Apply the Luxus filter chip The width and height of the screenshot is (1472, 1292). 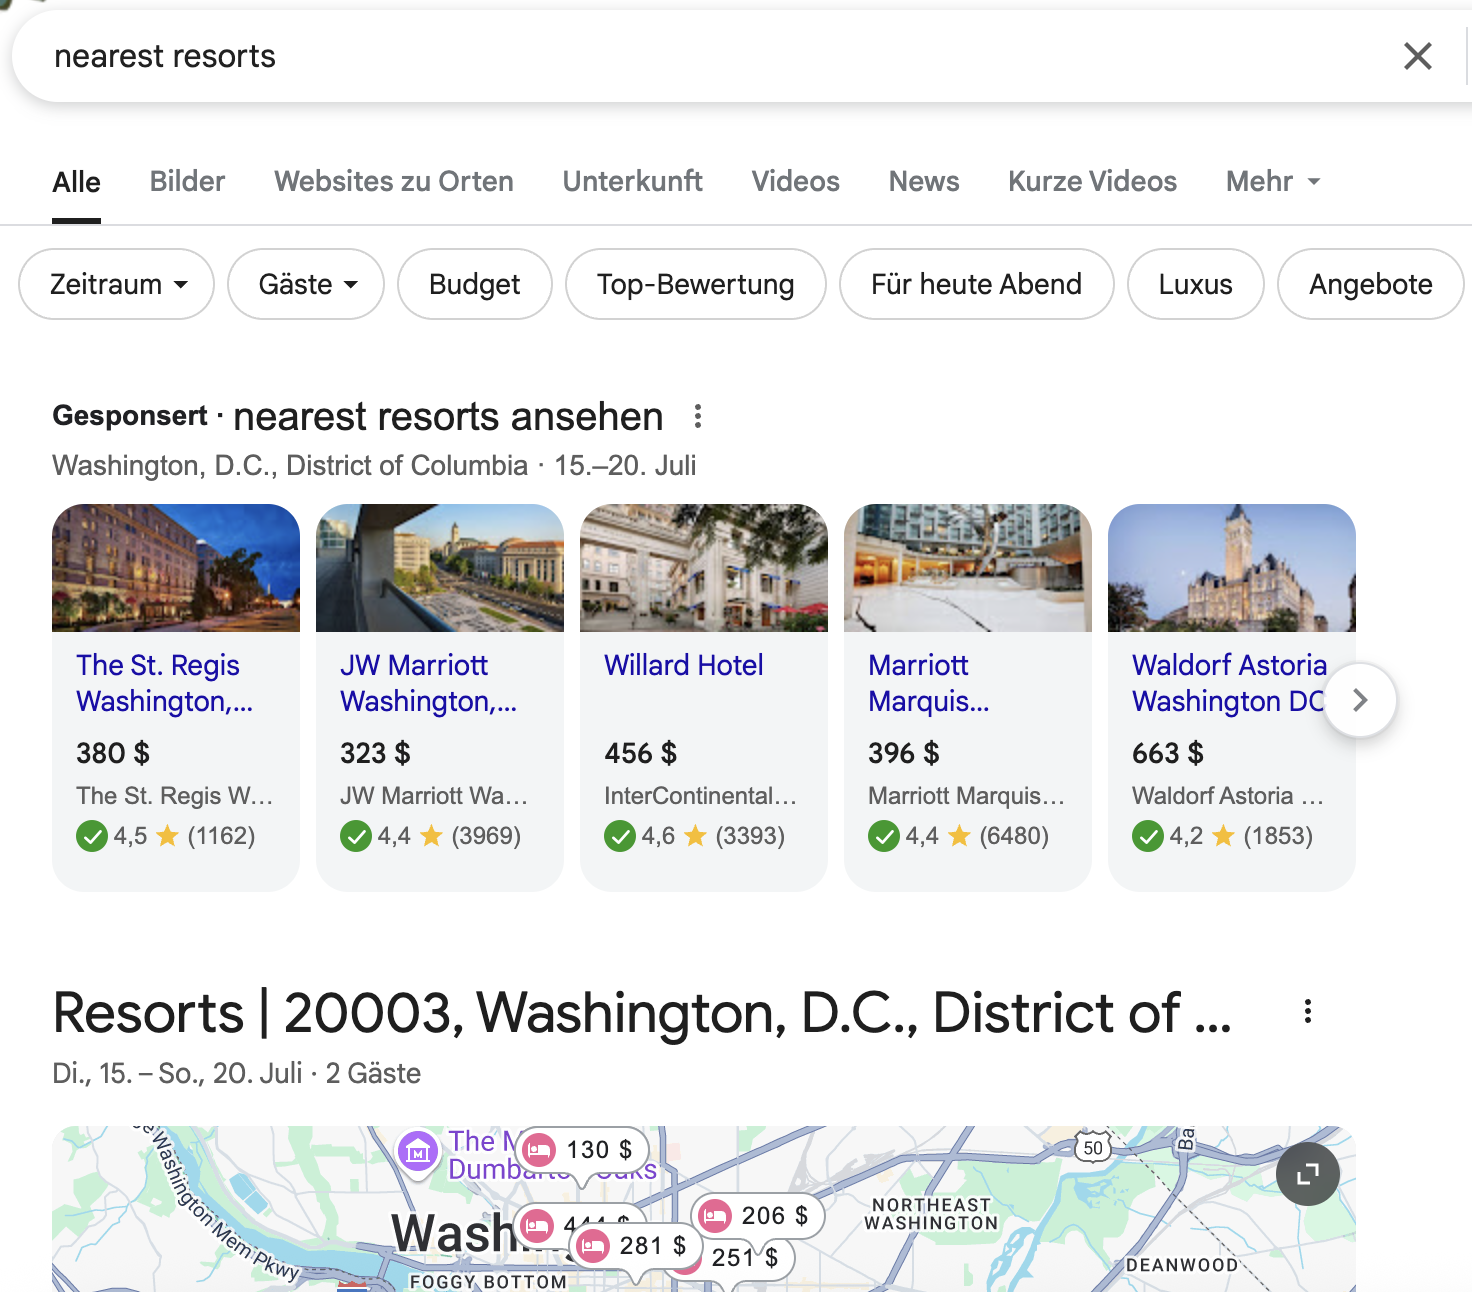(x=1196, y=284)
